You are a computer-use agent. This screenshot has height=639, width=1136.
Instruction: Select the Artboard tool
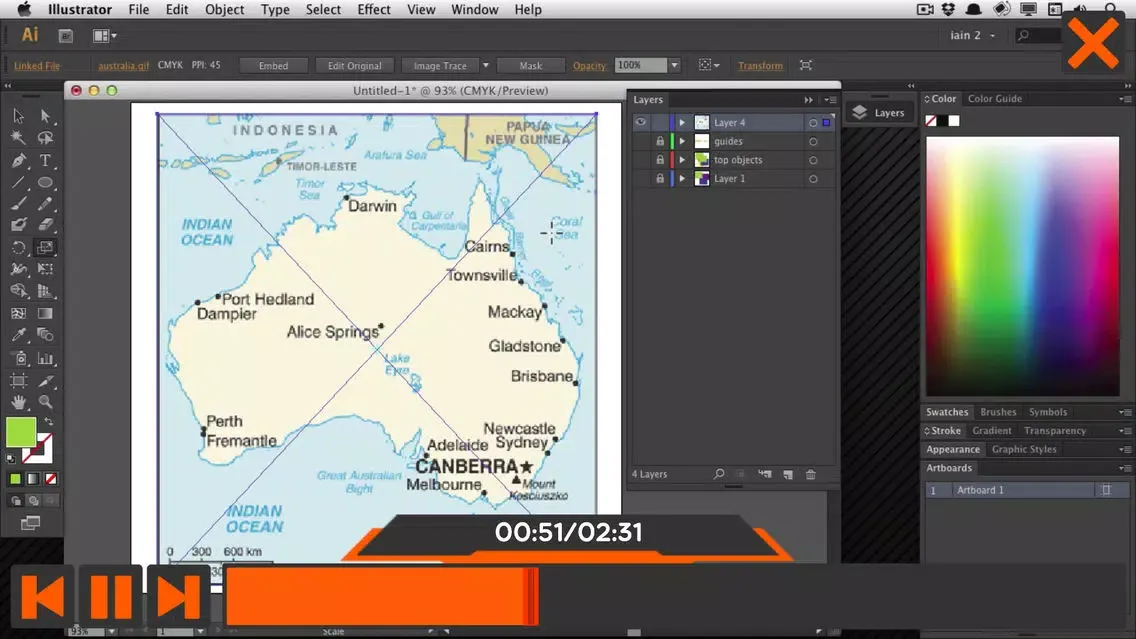19,380
